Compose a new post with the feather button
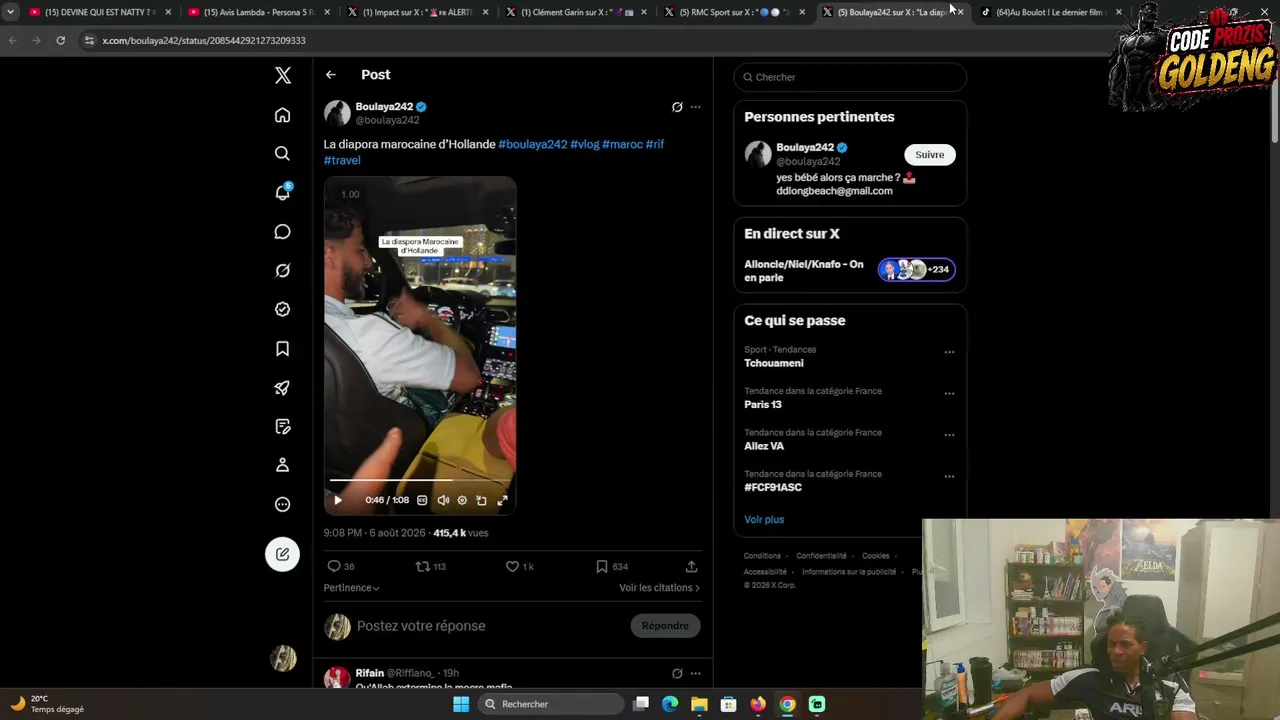Viewport: 1280px width, 720px height. point(283,554)
